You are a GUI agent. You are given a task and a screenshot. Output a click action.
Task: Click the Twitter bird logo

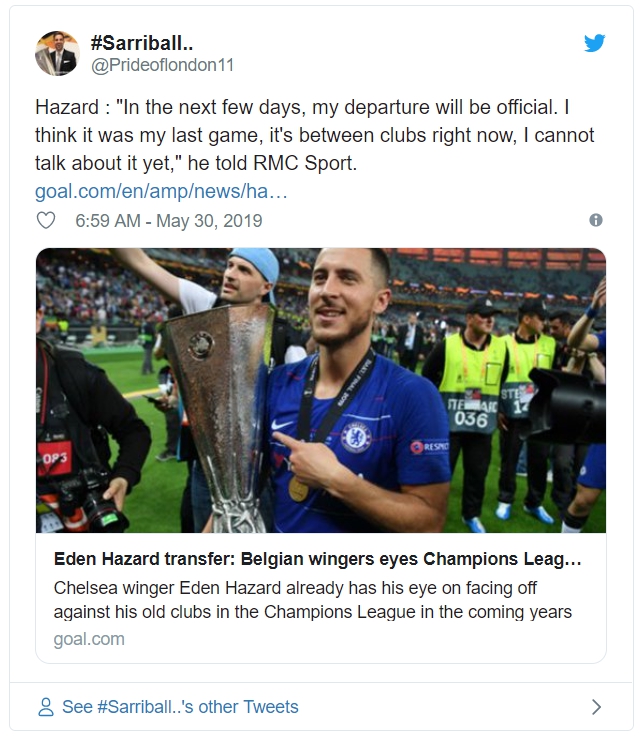coord(595,43)
